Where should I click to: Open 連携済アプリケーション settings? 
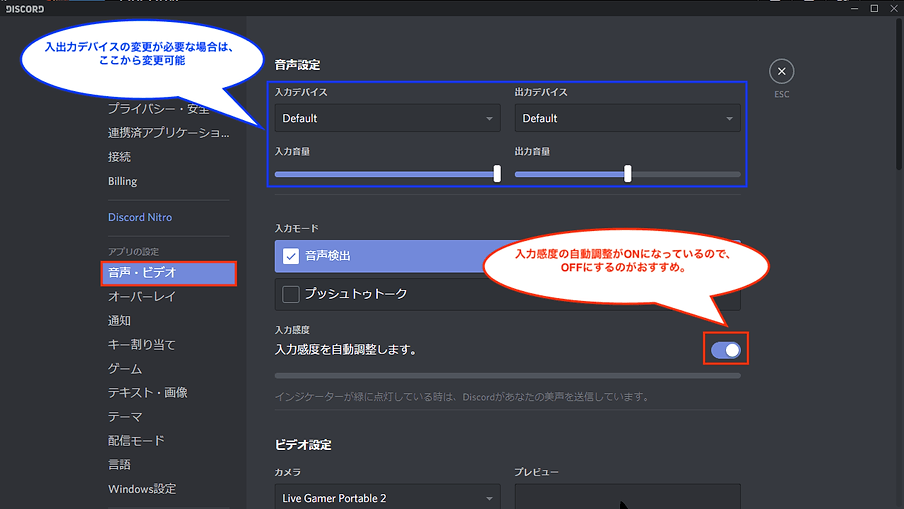tap(168, 133)
